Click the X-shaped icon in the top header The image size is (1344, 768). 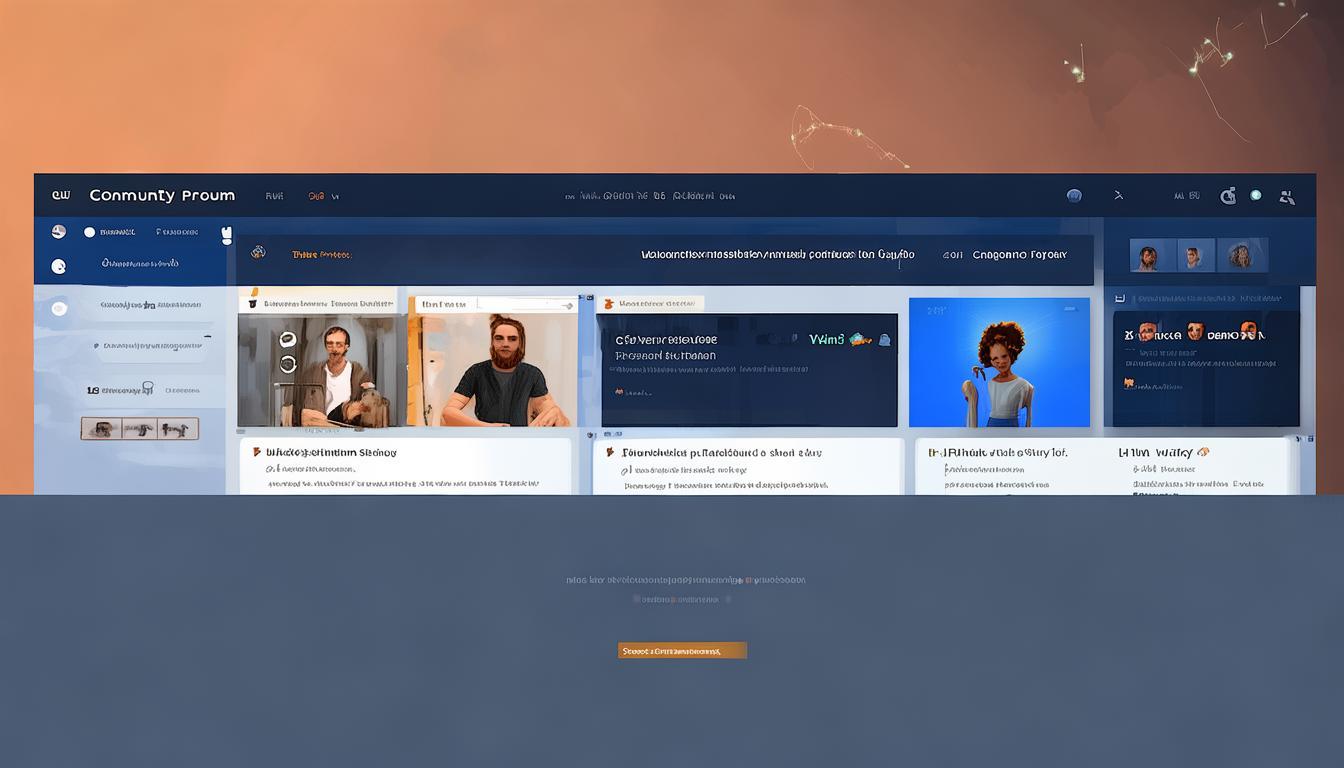[1119, 196]
